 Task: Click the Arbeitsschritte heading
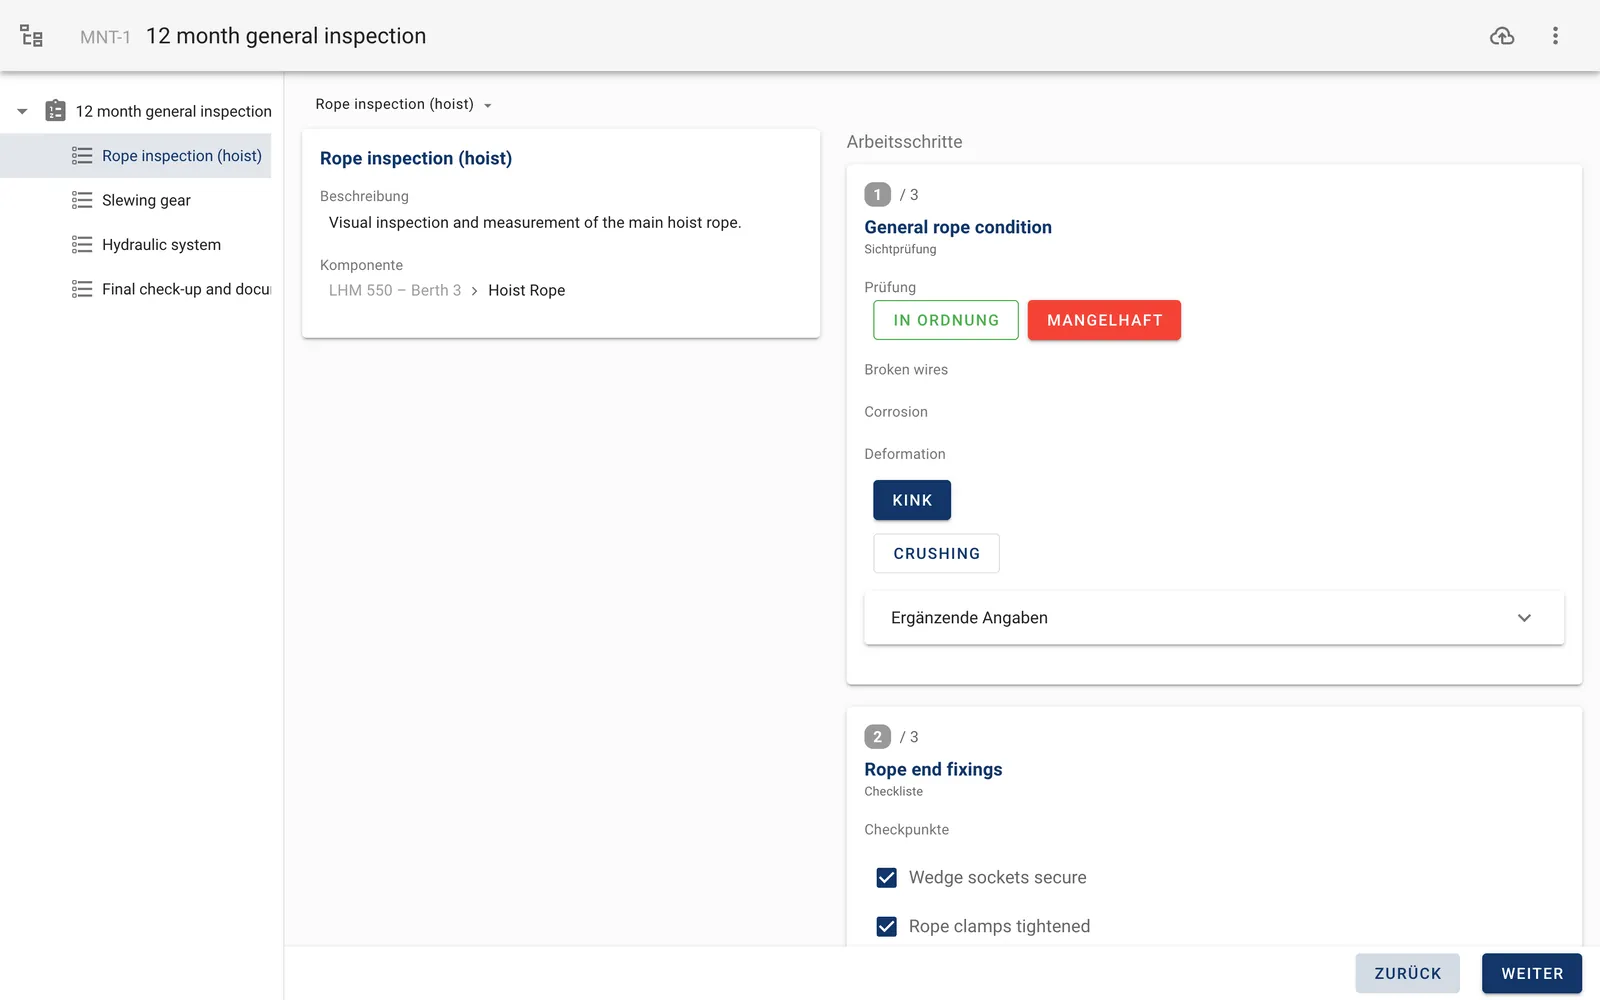point(904,142)
